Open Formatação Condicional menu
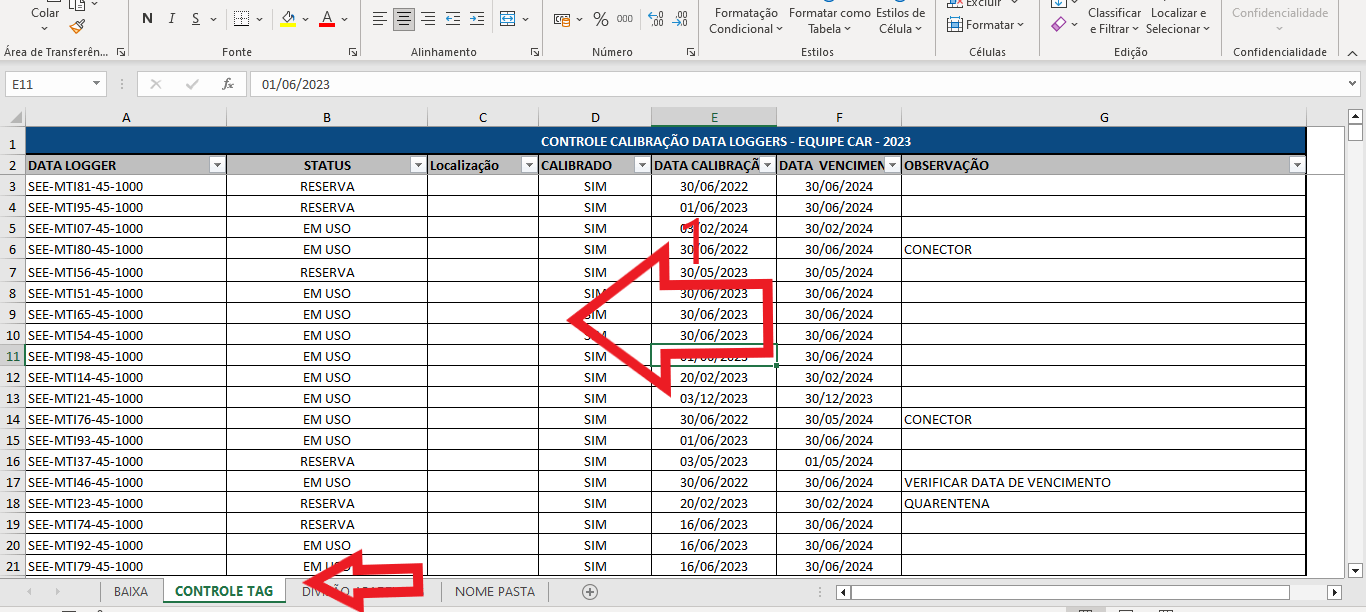The image size is (1366, 612). click(747, 21)
